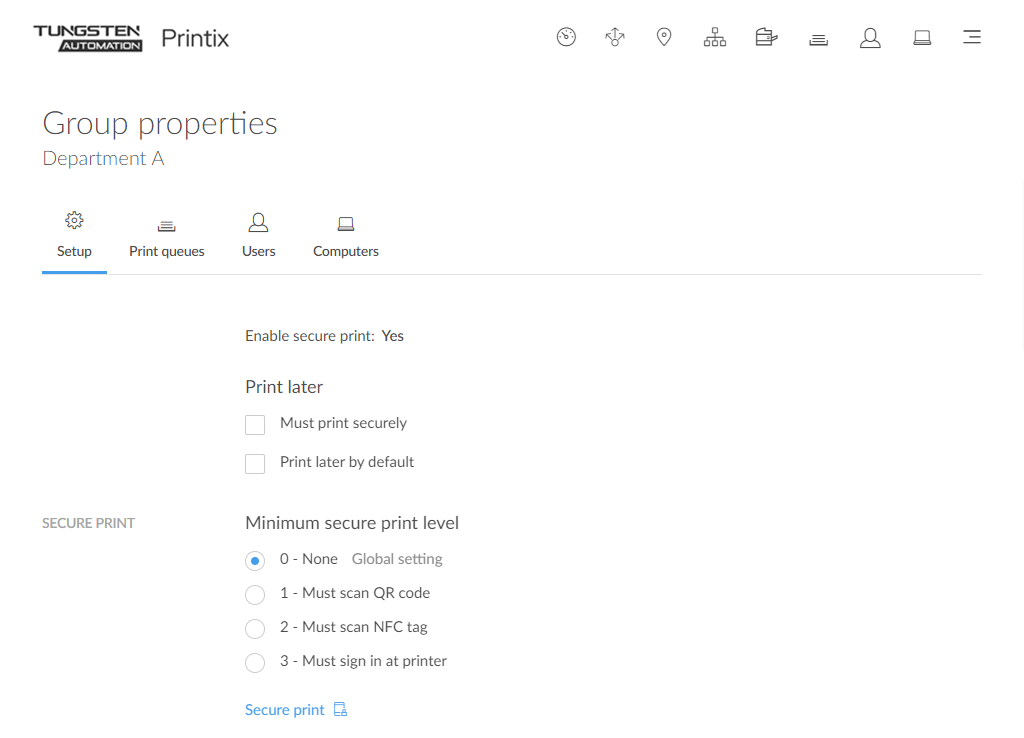Click the three-arrow icon beside Dashboard
Image resolution: width=1024 pixels, height=738 pixels.
click(x=615, y=38)
